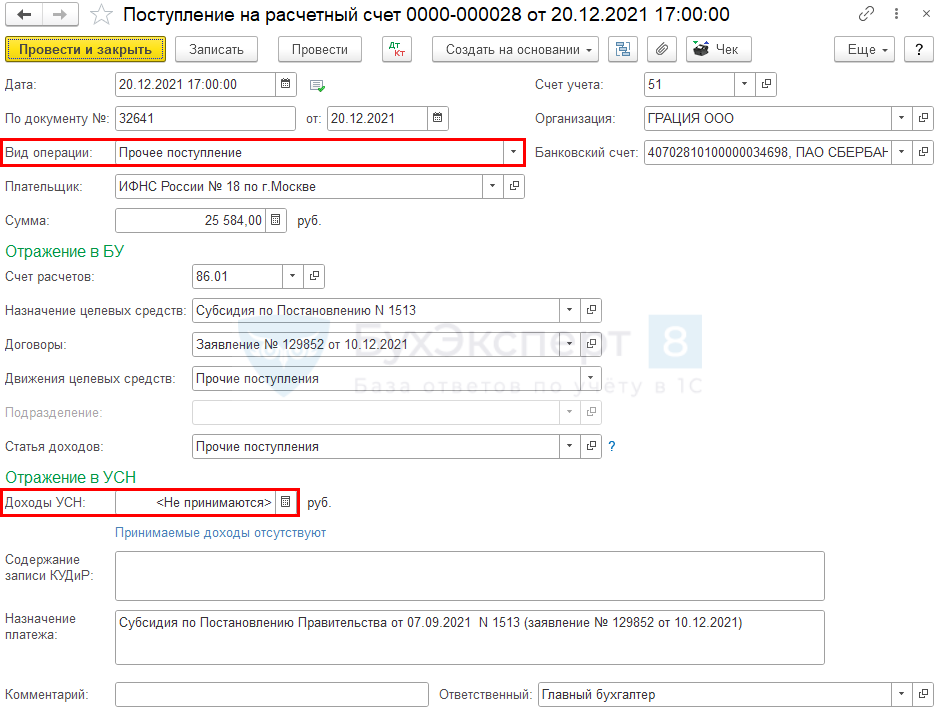The width and height of the screenshot is (941, 713).
Task: Open Счет расчетов 86.01 details
Action: click(x=314, y=276)
